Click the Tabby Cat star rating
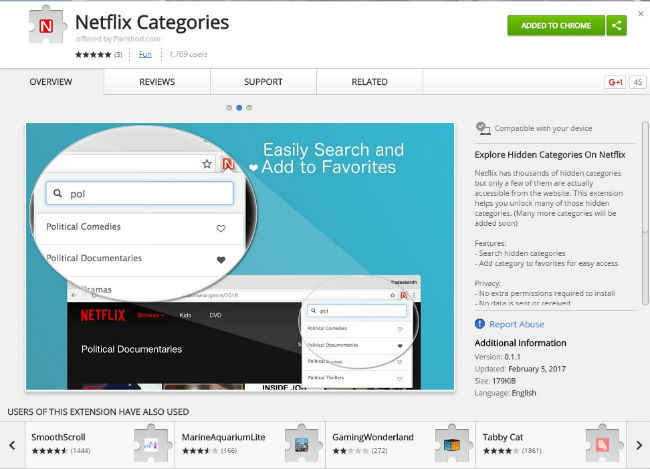 coord(501,451)
